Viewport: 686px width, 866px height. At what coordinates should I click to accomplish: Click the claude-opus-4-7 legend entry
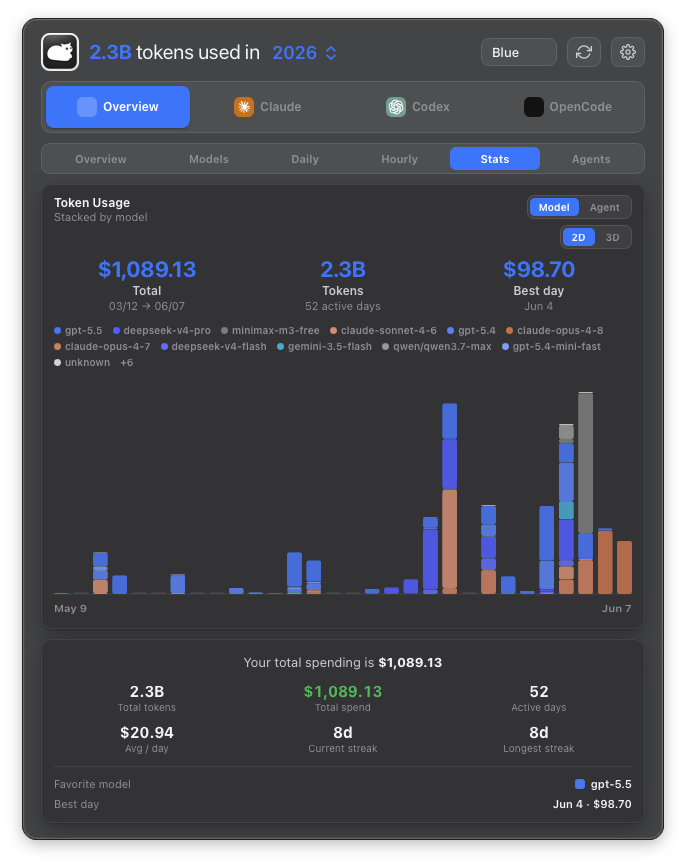tap(102, 347)
